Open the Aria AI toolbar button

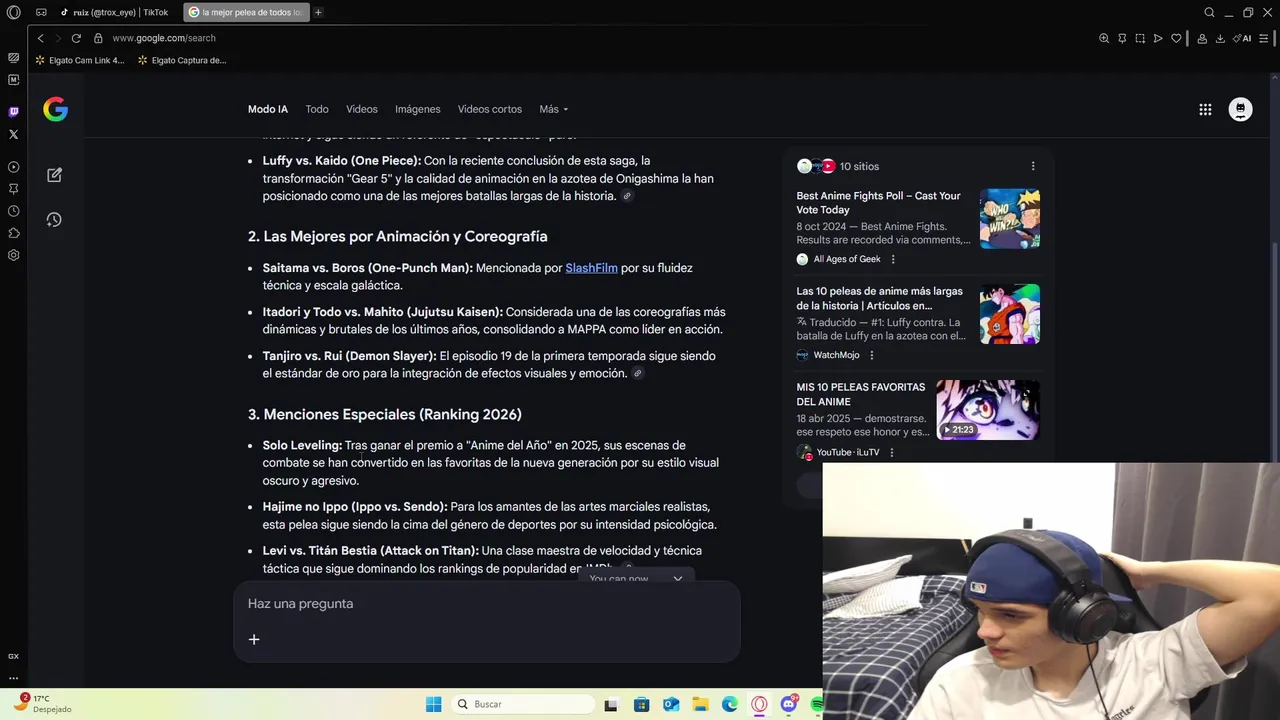tap(1244, 38)
